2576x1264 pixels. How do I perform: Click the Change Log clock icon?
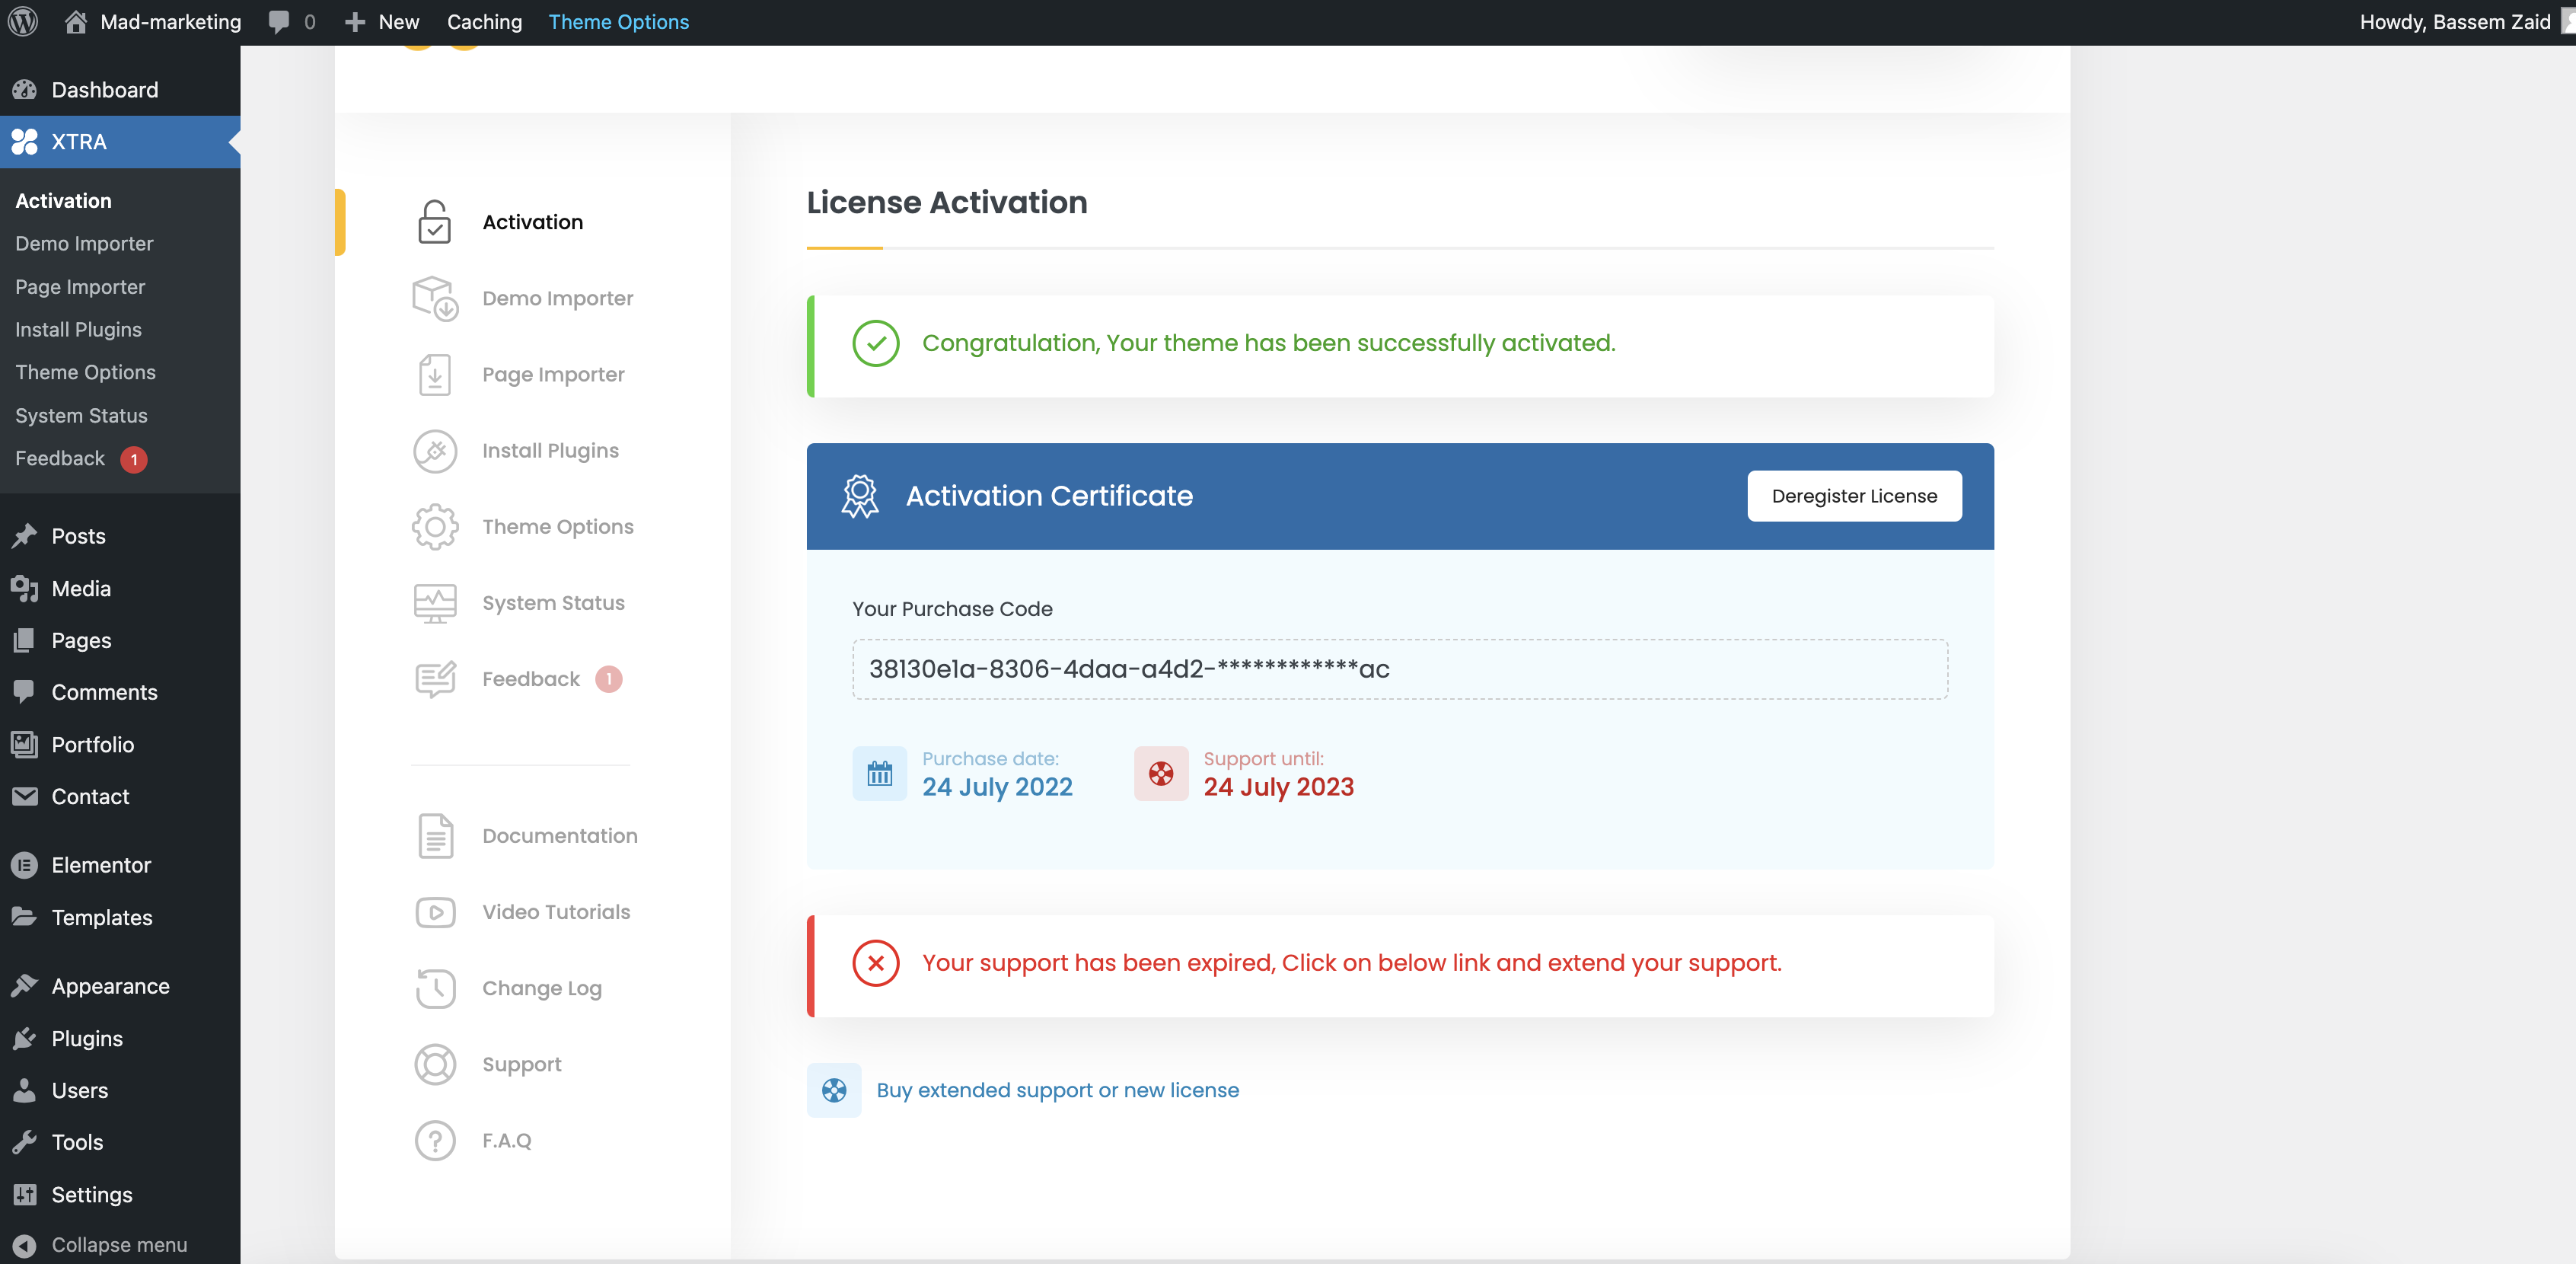point(435,988)
